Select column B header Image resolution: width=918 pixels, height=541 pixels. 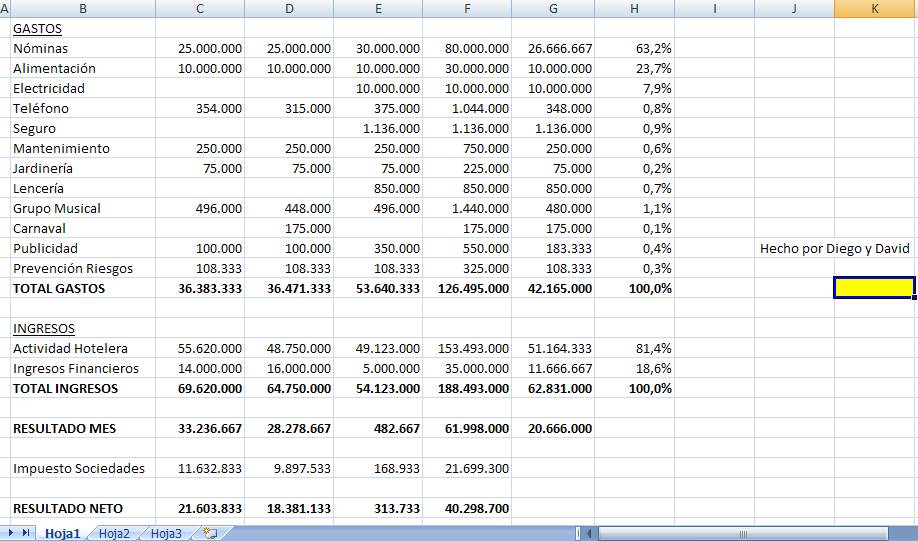pyautogui.click(x=83, y=9)
